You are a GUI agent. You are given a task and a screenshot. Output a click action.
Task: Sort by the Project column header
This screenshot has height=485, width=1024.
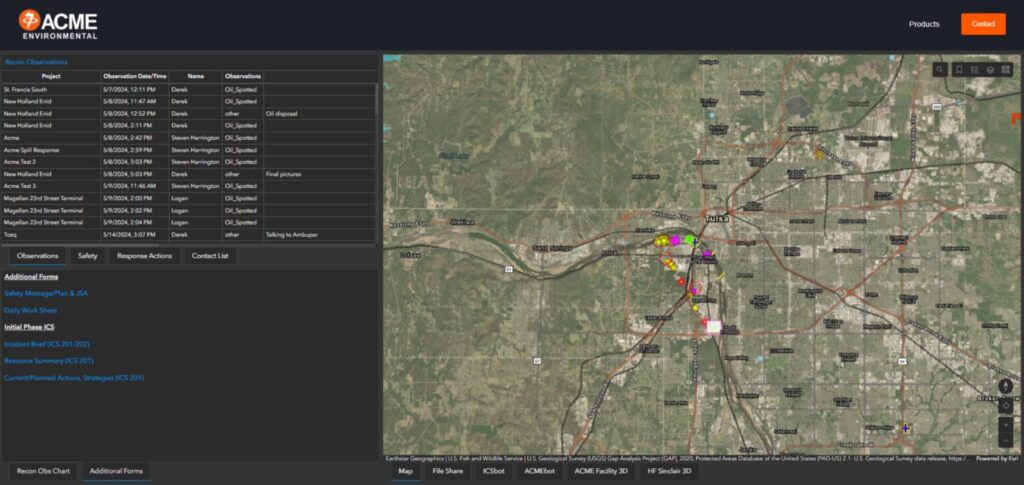click(51, 76)
